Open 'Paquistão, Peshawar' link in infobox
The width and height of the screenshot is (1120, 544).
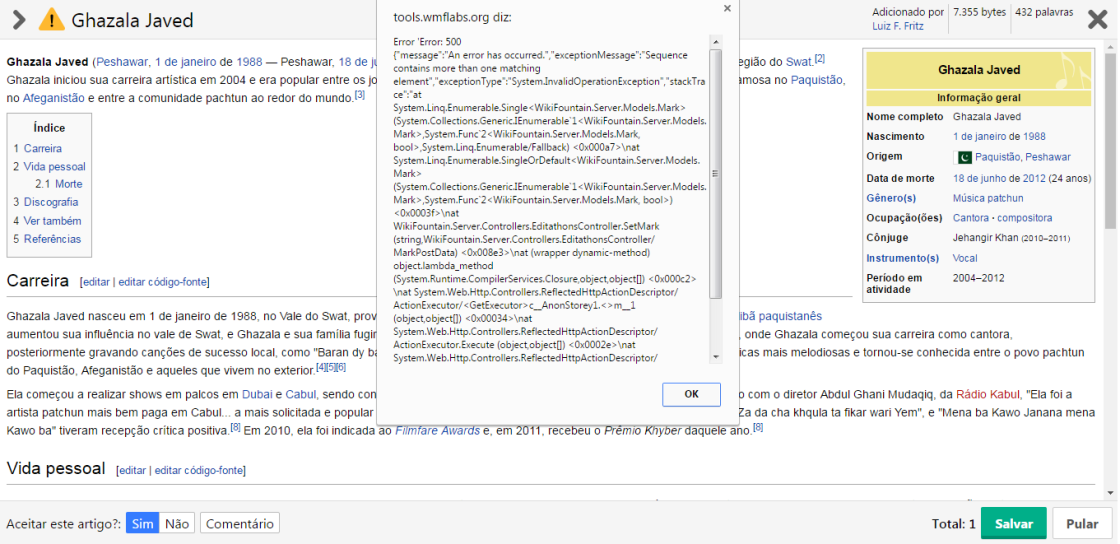pyautogui.click(x=1023, y=157)
